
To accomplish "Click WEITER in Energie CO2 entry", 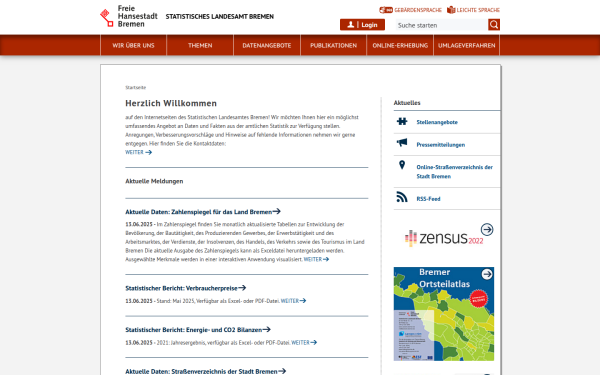I will pyautogui.click(x=304, y=342).
